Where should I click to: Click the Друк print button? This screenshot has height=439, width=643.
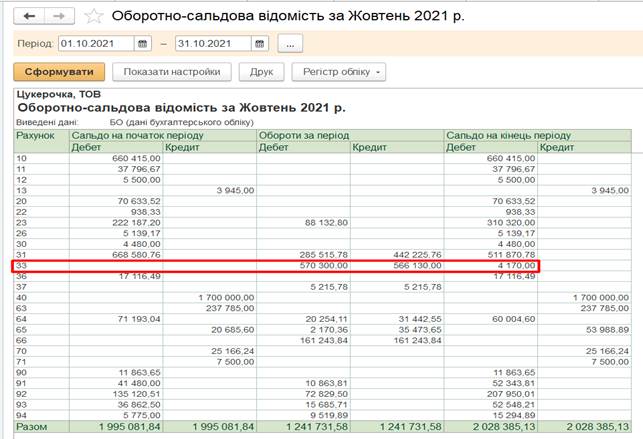[x=261, y=72]
